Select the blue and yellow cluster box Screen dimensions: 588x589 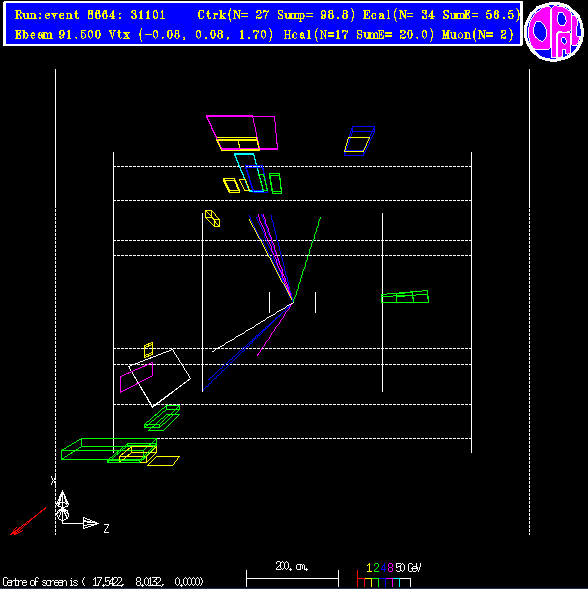tap(359, 141)
